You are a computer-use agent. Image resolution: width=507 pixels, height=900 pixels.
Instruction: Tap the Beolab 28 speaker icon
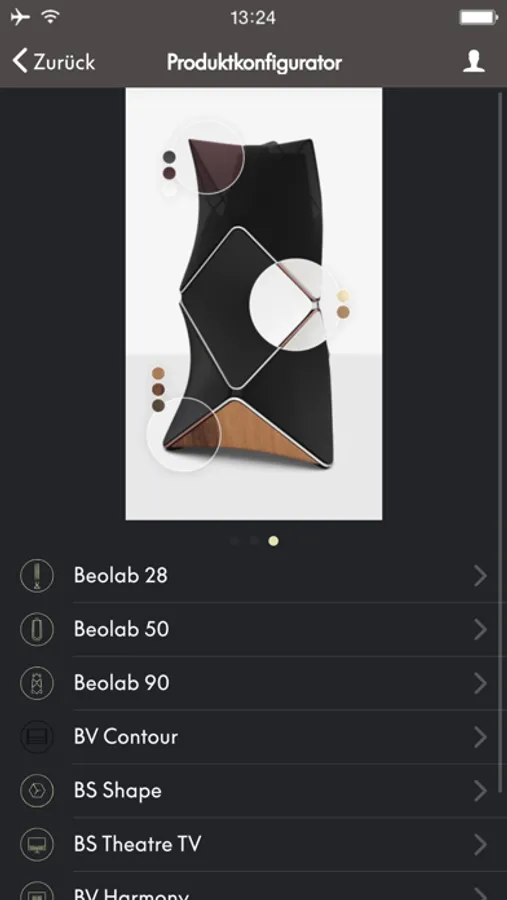click(37, 576)
